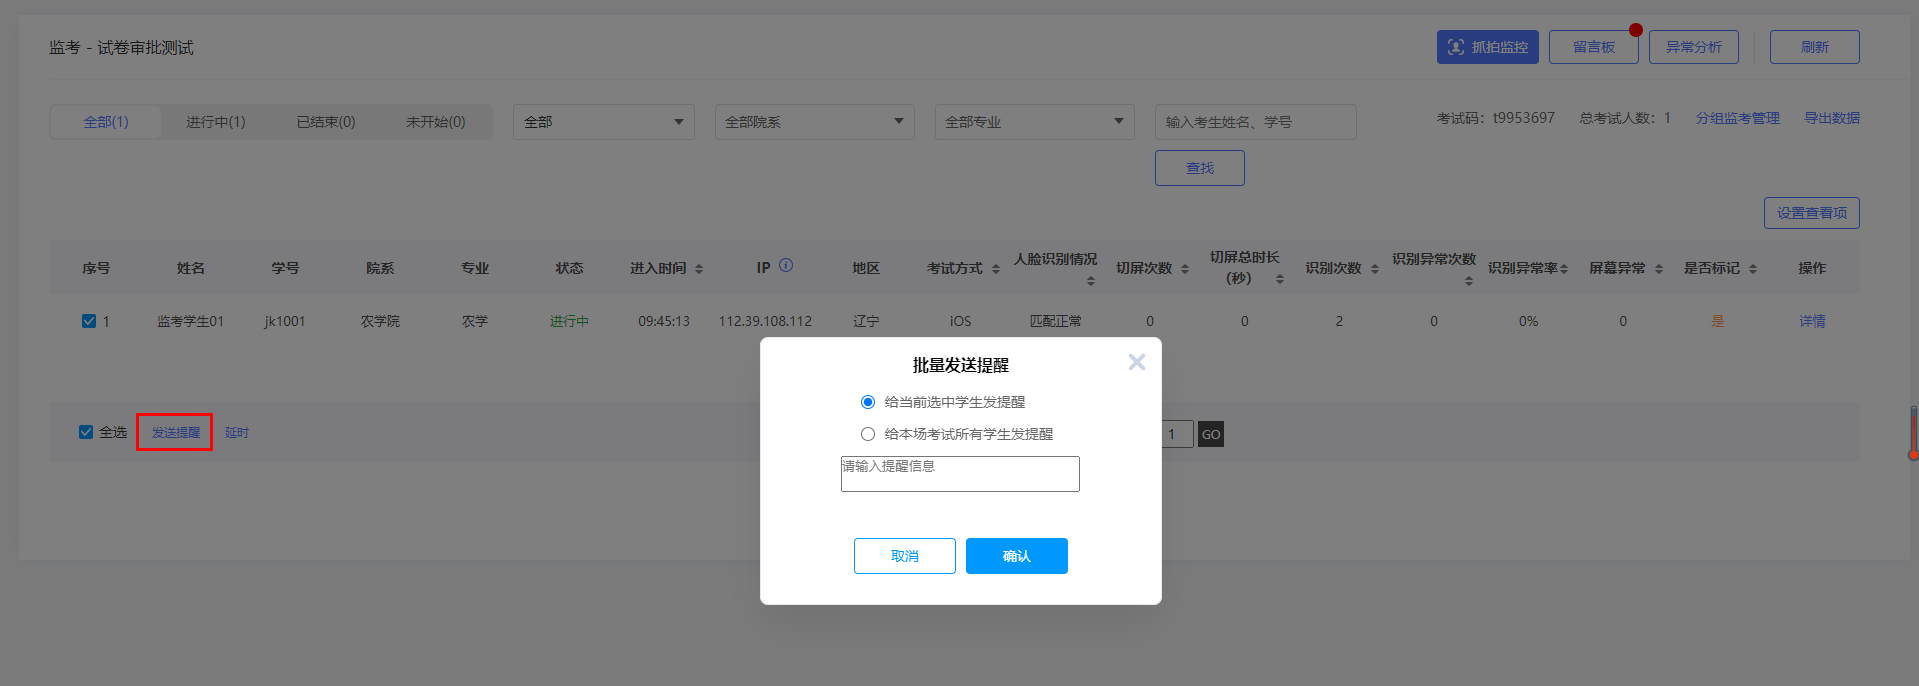This screenshot has width=1919, height=686.
Task: Sort by 切屏次数 column arrows
Action: click(x=1185, y=269)
